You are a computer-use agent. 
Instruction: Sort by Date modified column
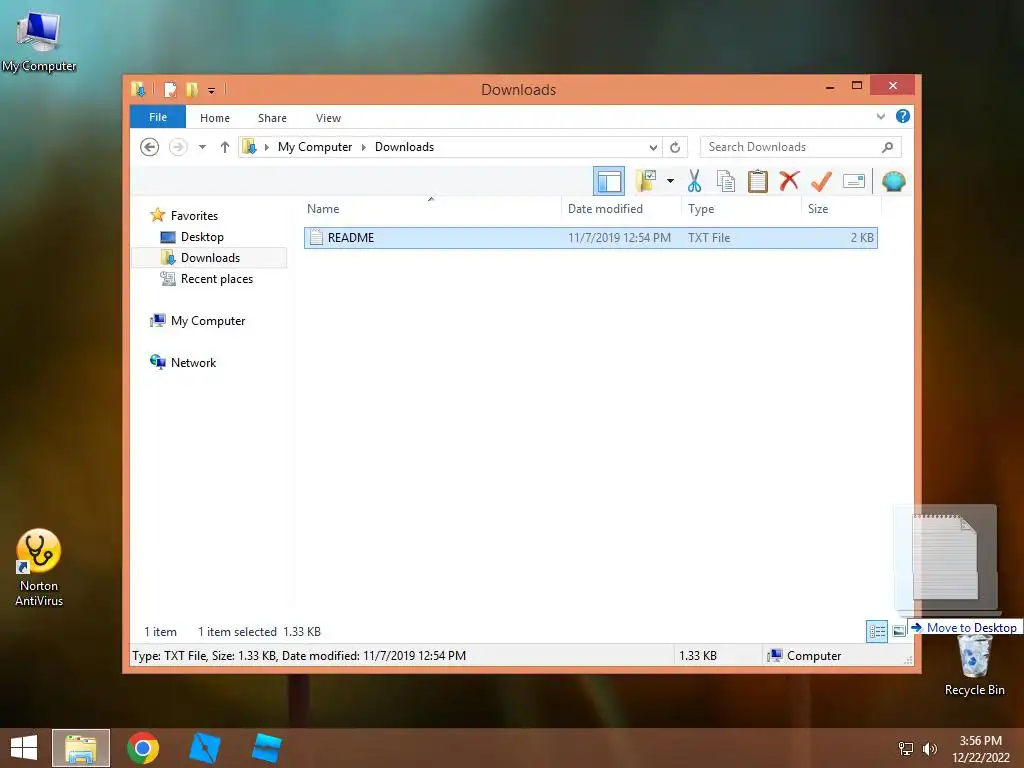(x=621, y=209)
